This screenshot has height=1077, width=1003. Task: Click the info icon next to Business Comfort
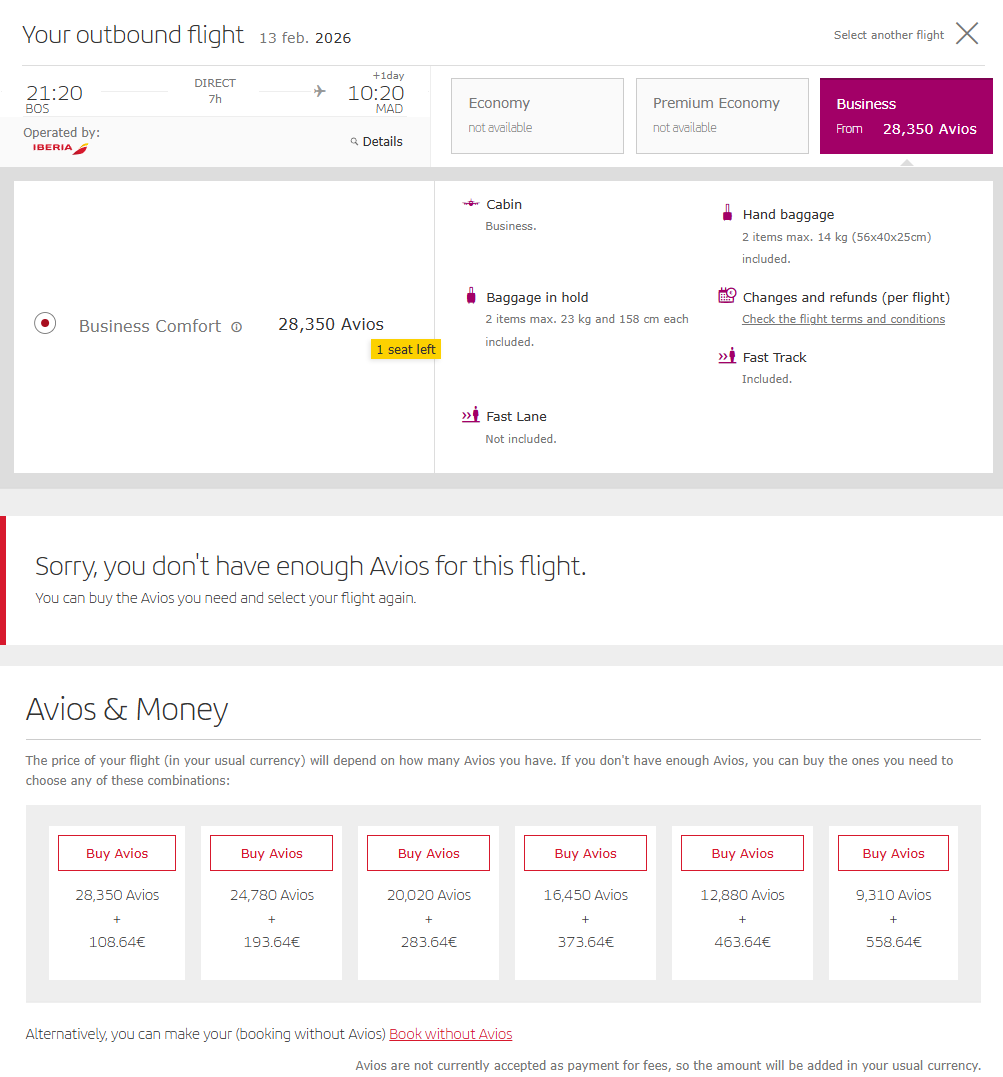(x=236, y=327)
